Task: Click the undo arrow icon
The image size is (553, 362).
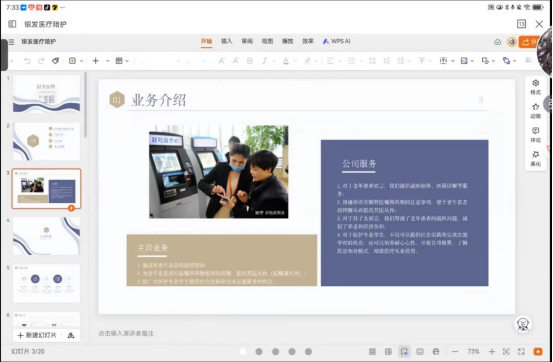Action: [x=27, y=61]
